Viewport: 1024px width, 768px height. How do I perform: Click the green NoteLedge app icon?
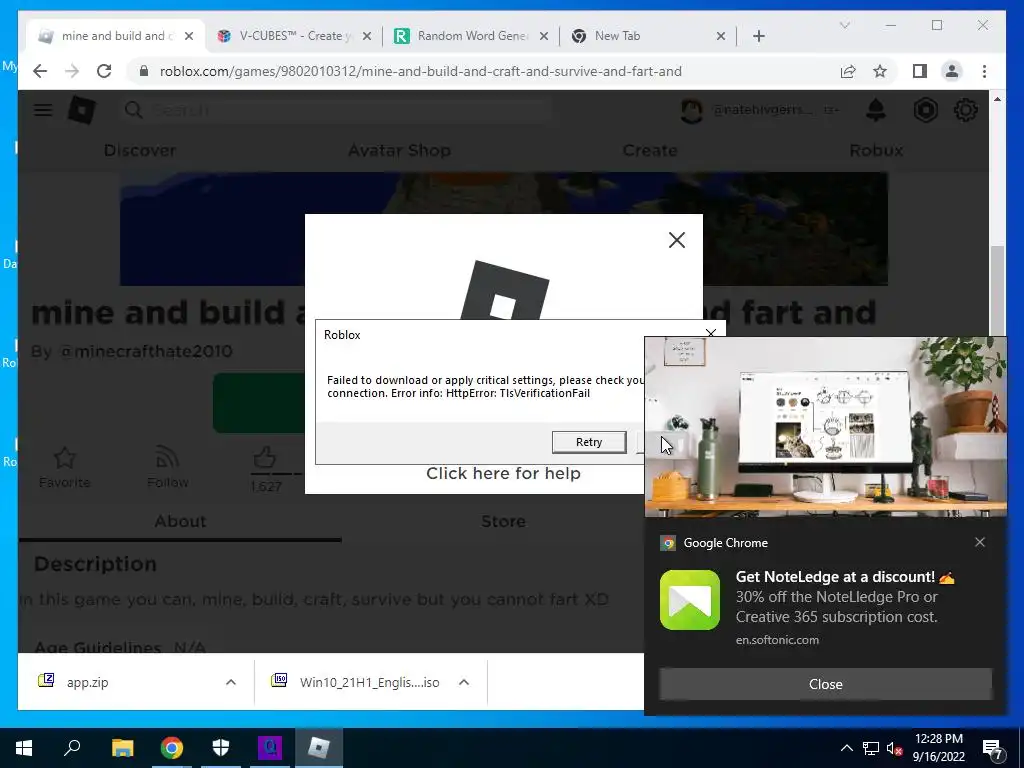[x=690, y=600]
